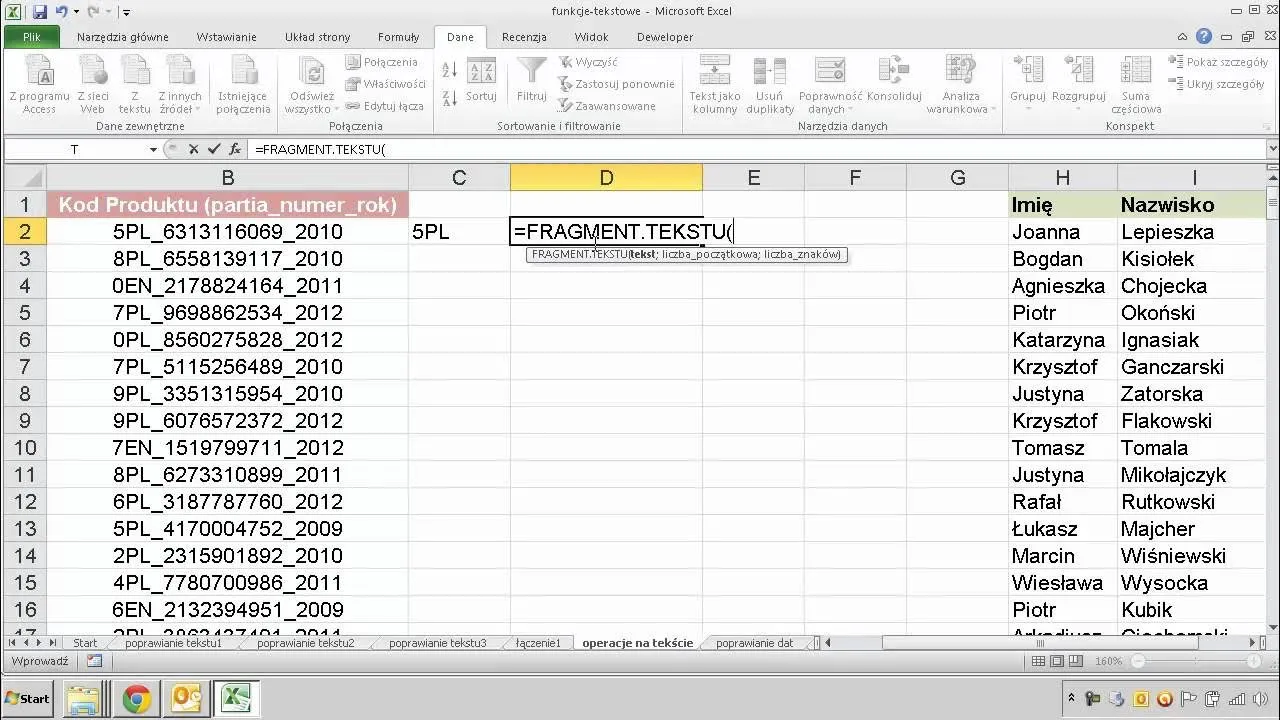
Task: Click the Usuń duplikaty icon
Action: click(x=769, y=82)
